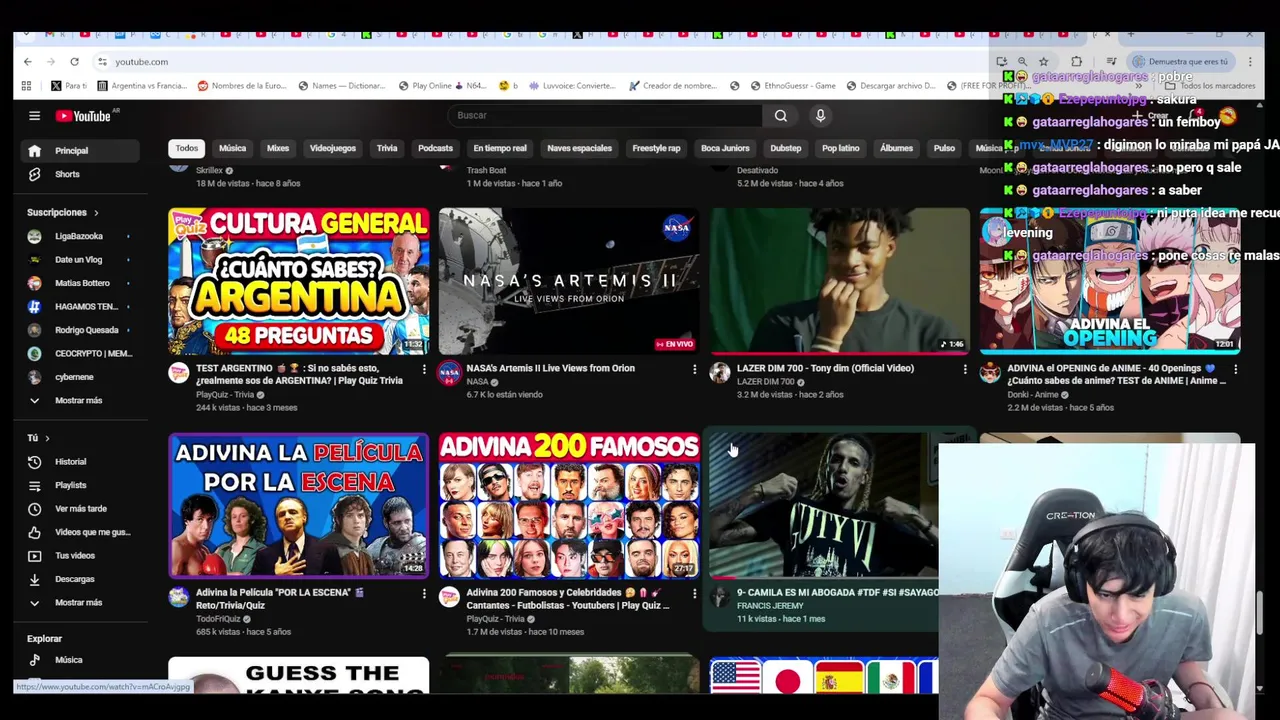Viewport: 1280px width, 720px height.
Task: Select the Álbumes chip
Action: [x=896, y=148]
